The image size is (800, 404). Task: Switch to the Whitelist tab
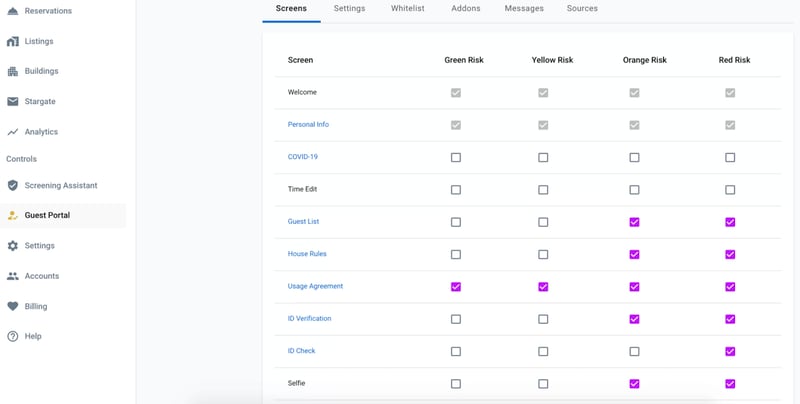[x=408, y=8]
